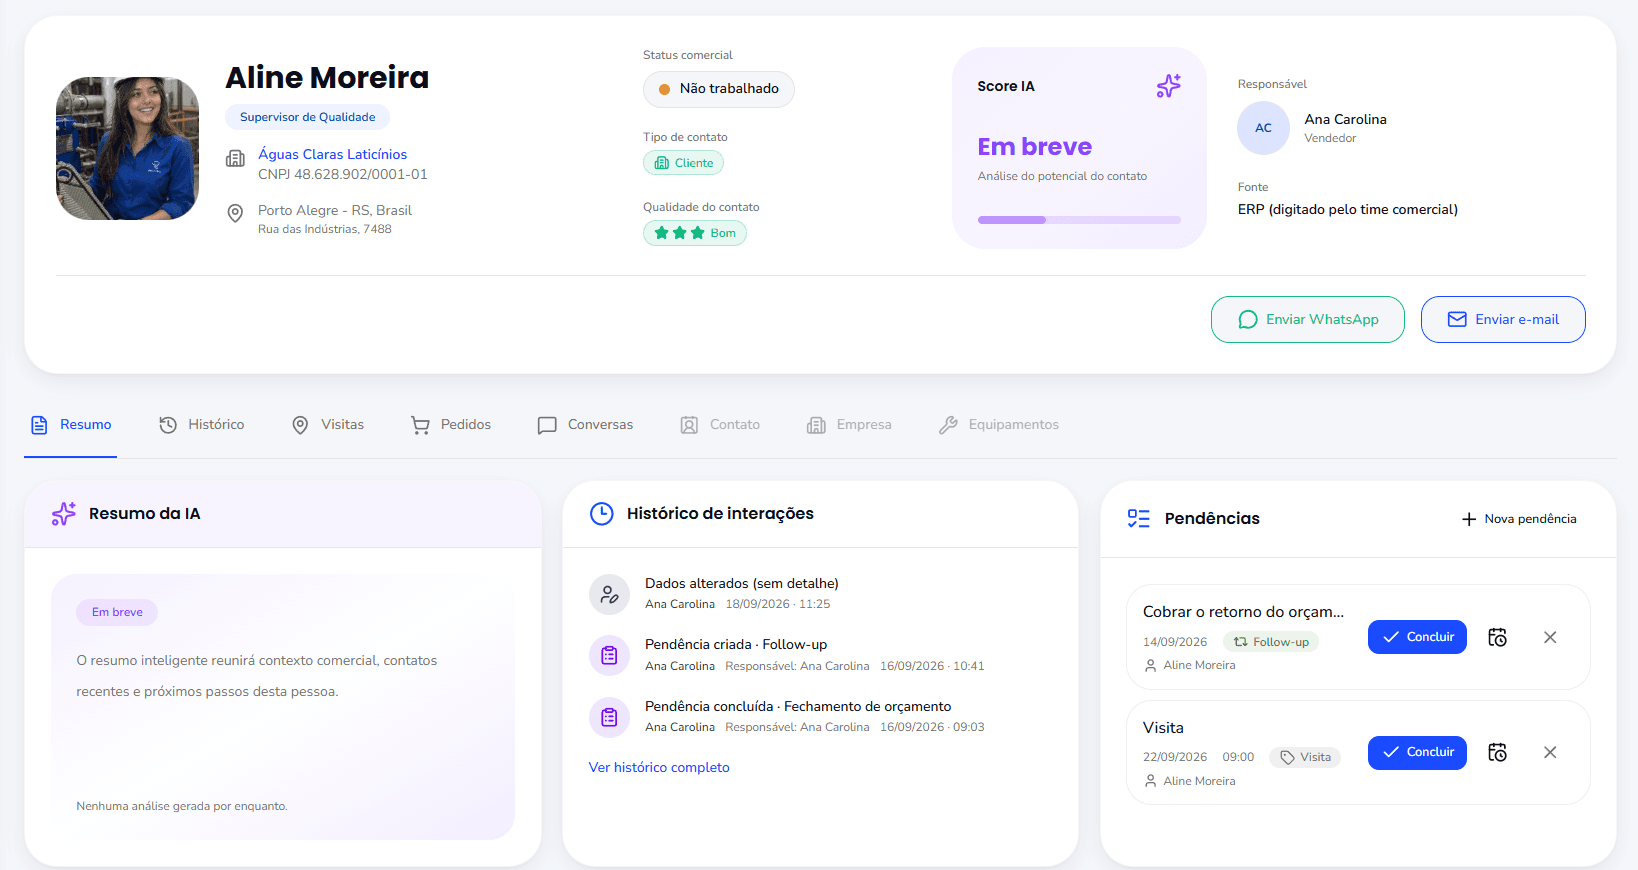Switch to the Histórico tab
This screenshot has height=870, width=1638.
tap(201, 425)
